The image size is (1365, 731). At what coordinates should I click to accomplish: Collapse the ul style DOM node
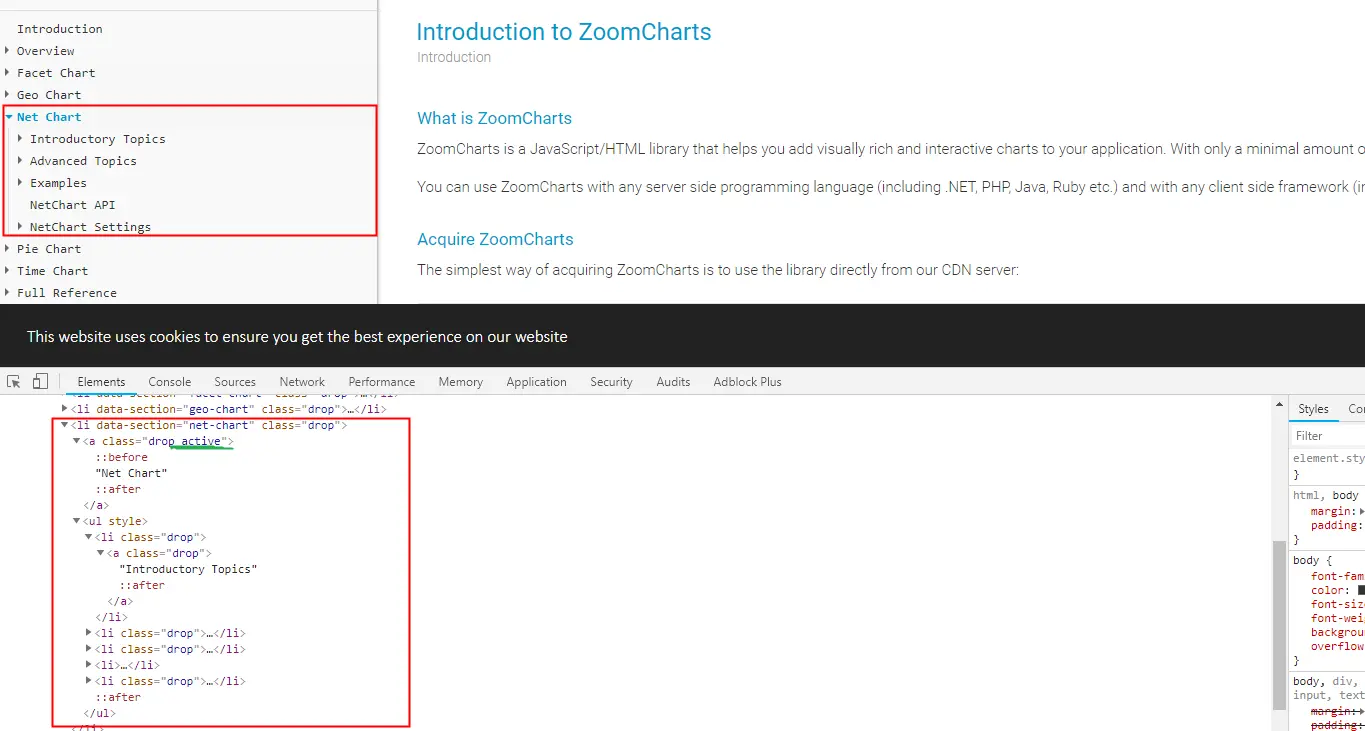pyautogui.click(x=77, y=521)
